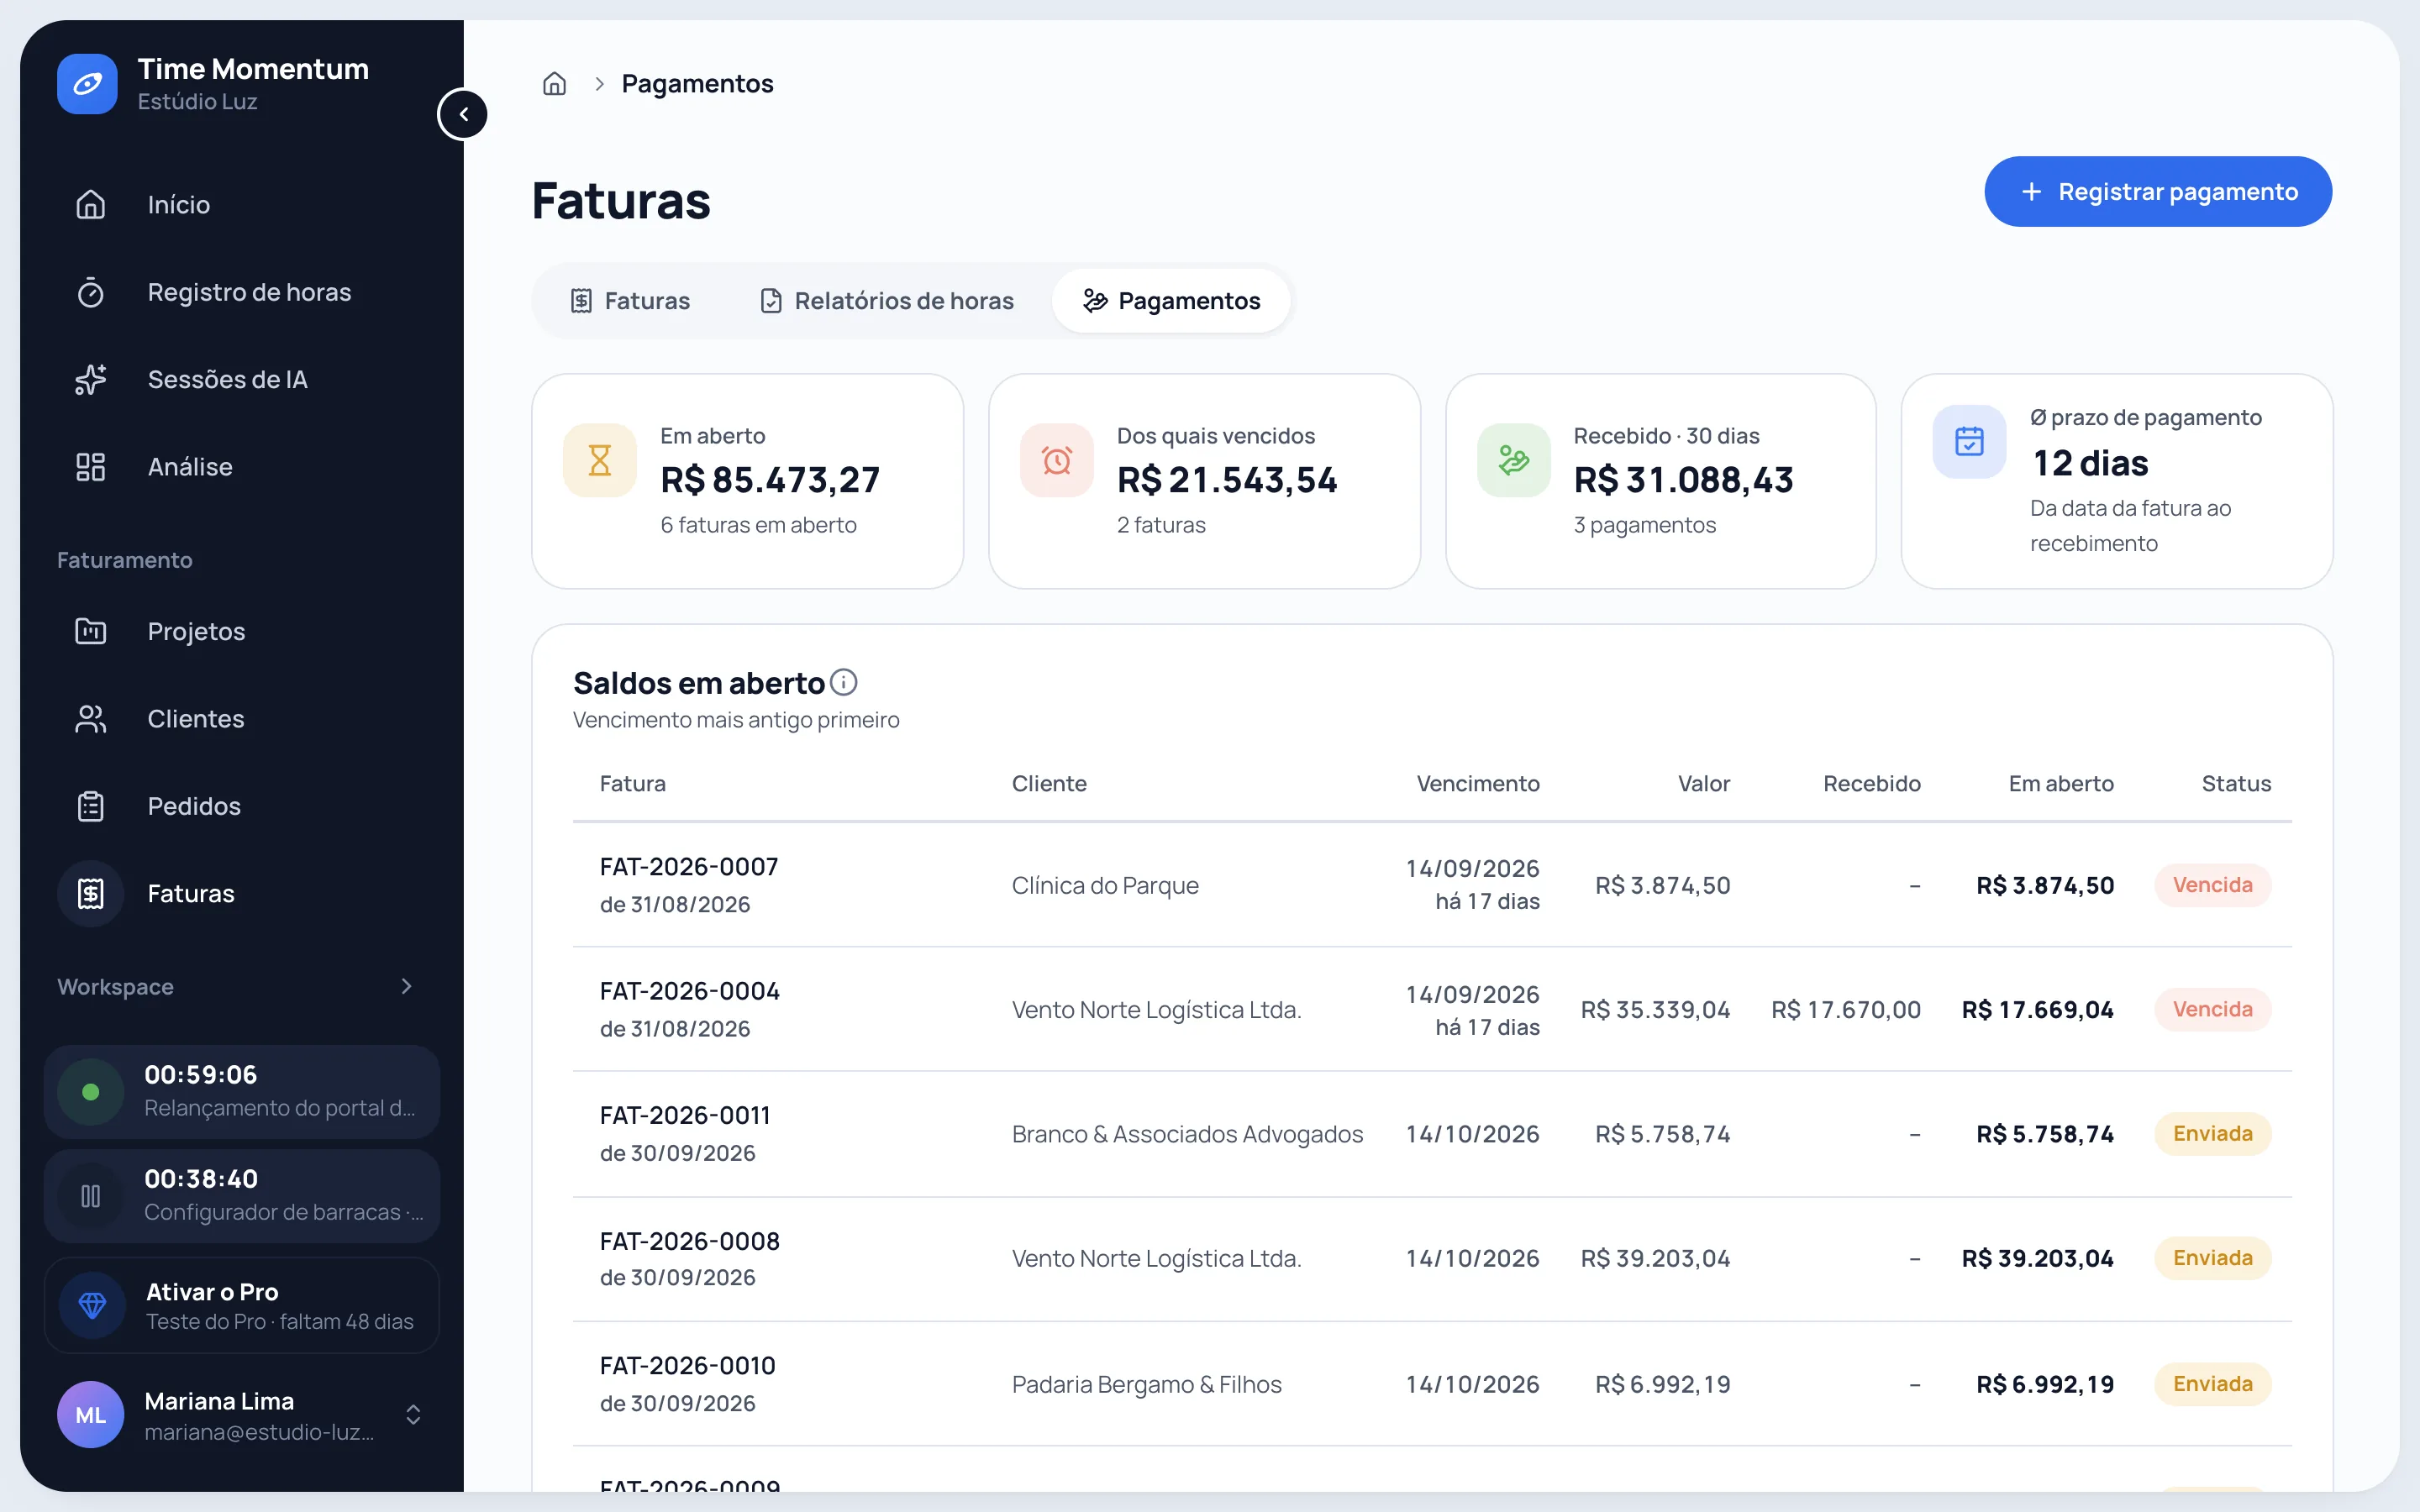Switch to the Faturas tab
The image size is (2420, 1512).
[x=630, y=301]
